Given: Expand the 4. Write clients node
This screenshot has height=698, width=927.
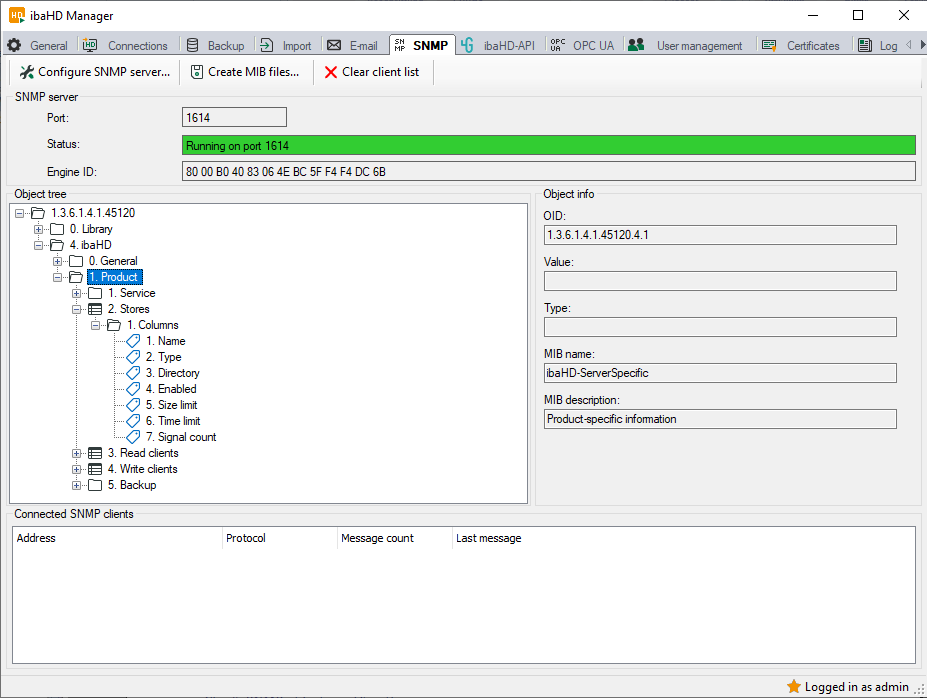Looking at the screenshot, I should click(77, 469).
